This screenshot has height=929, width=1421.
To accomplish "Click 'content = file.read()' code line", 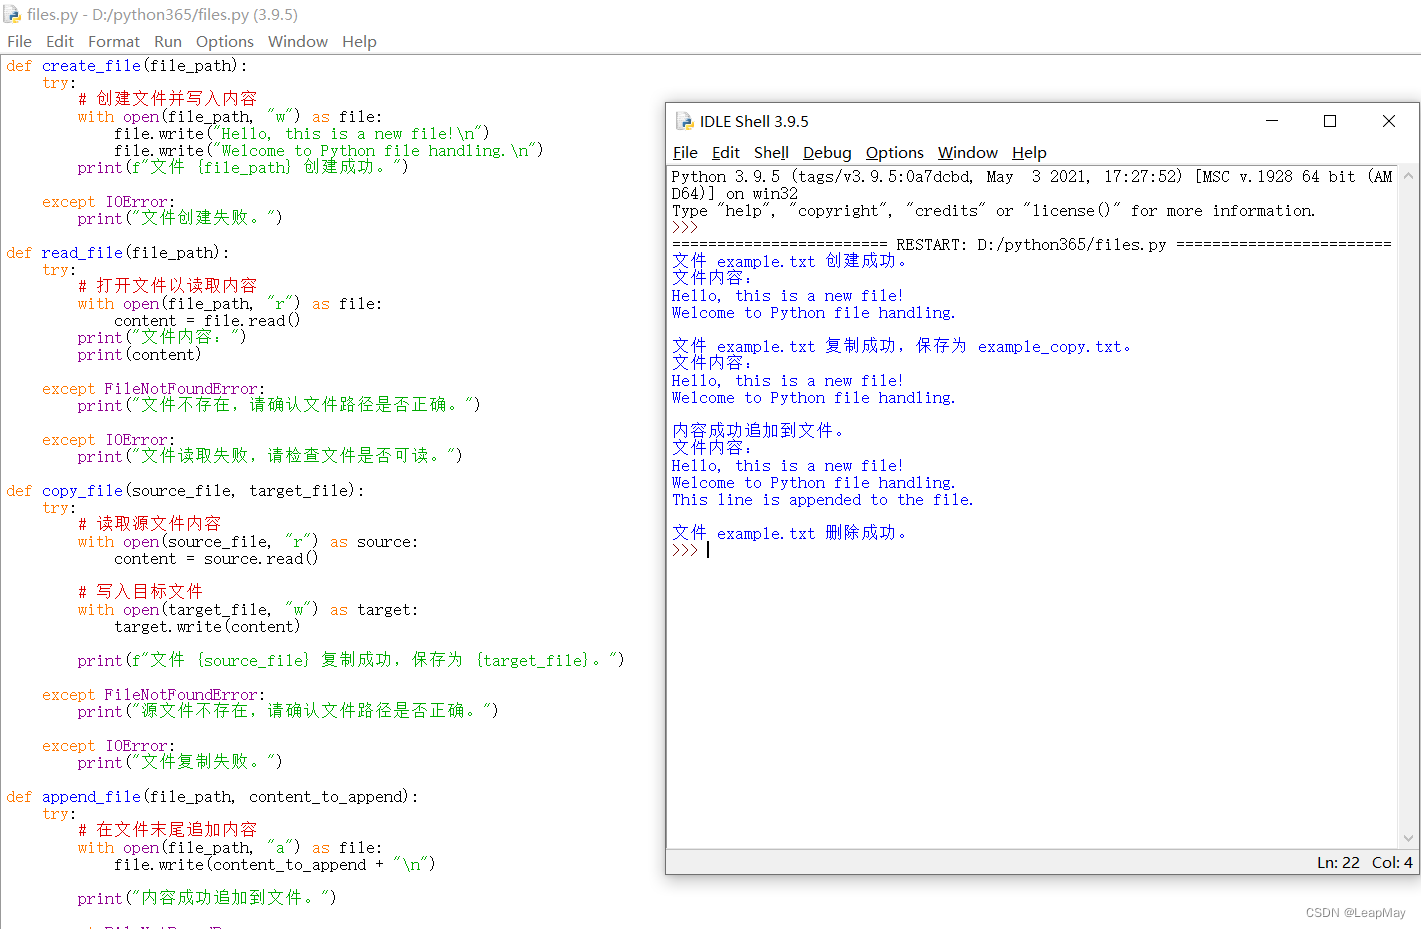I will (207, 321).
